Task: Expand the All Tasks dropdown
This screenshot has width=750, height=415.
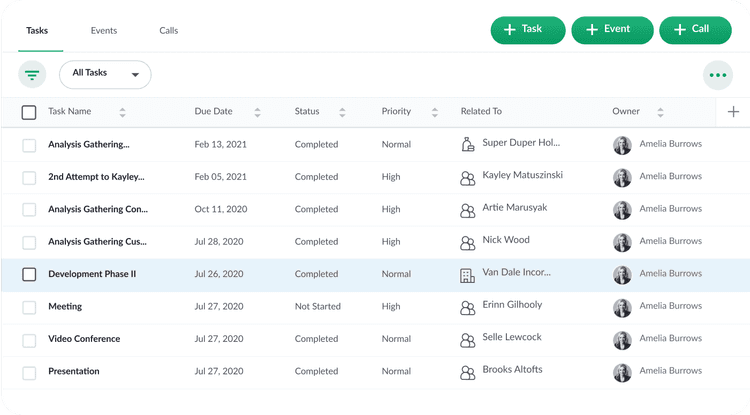Action: pyautogui.click(x=105, y=74)
